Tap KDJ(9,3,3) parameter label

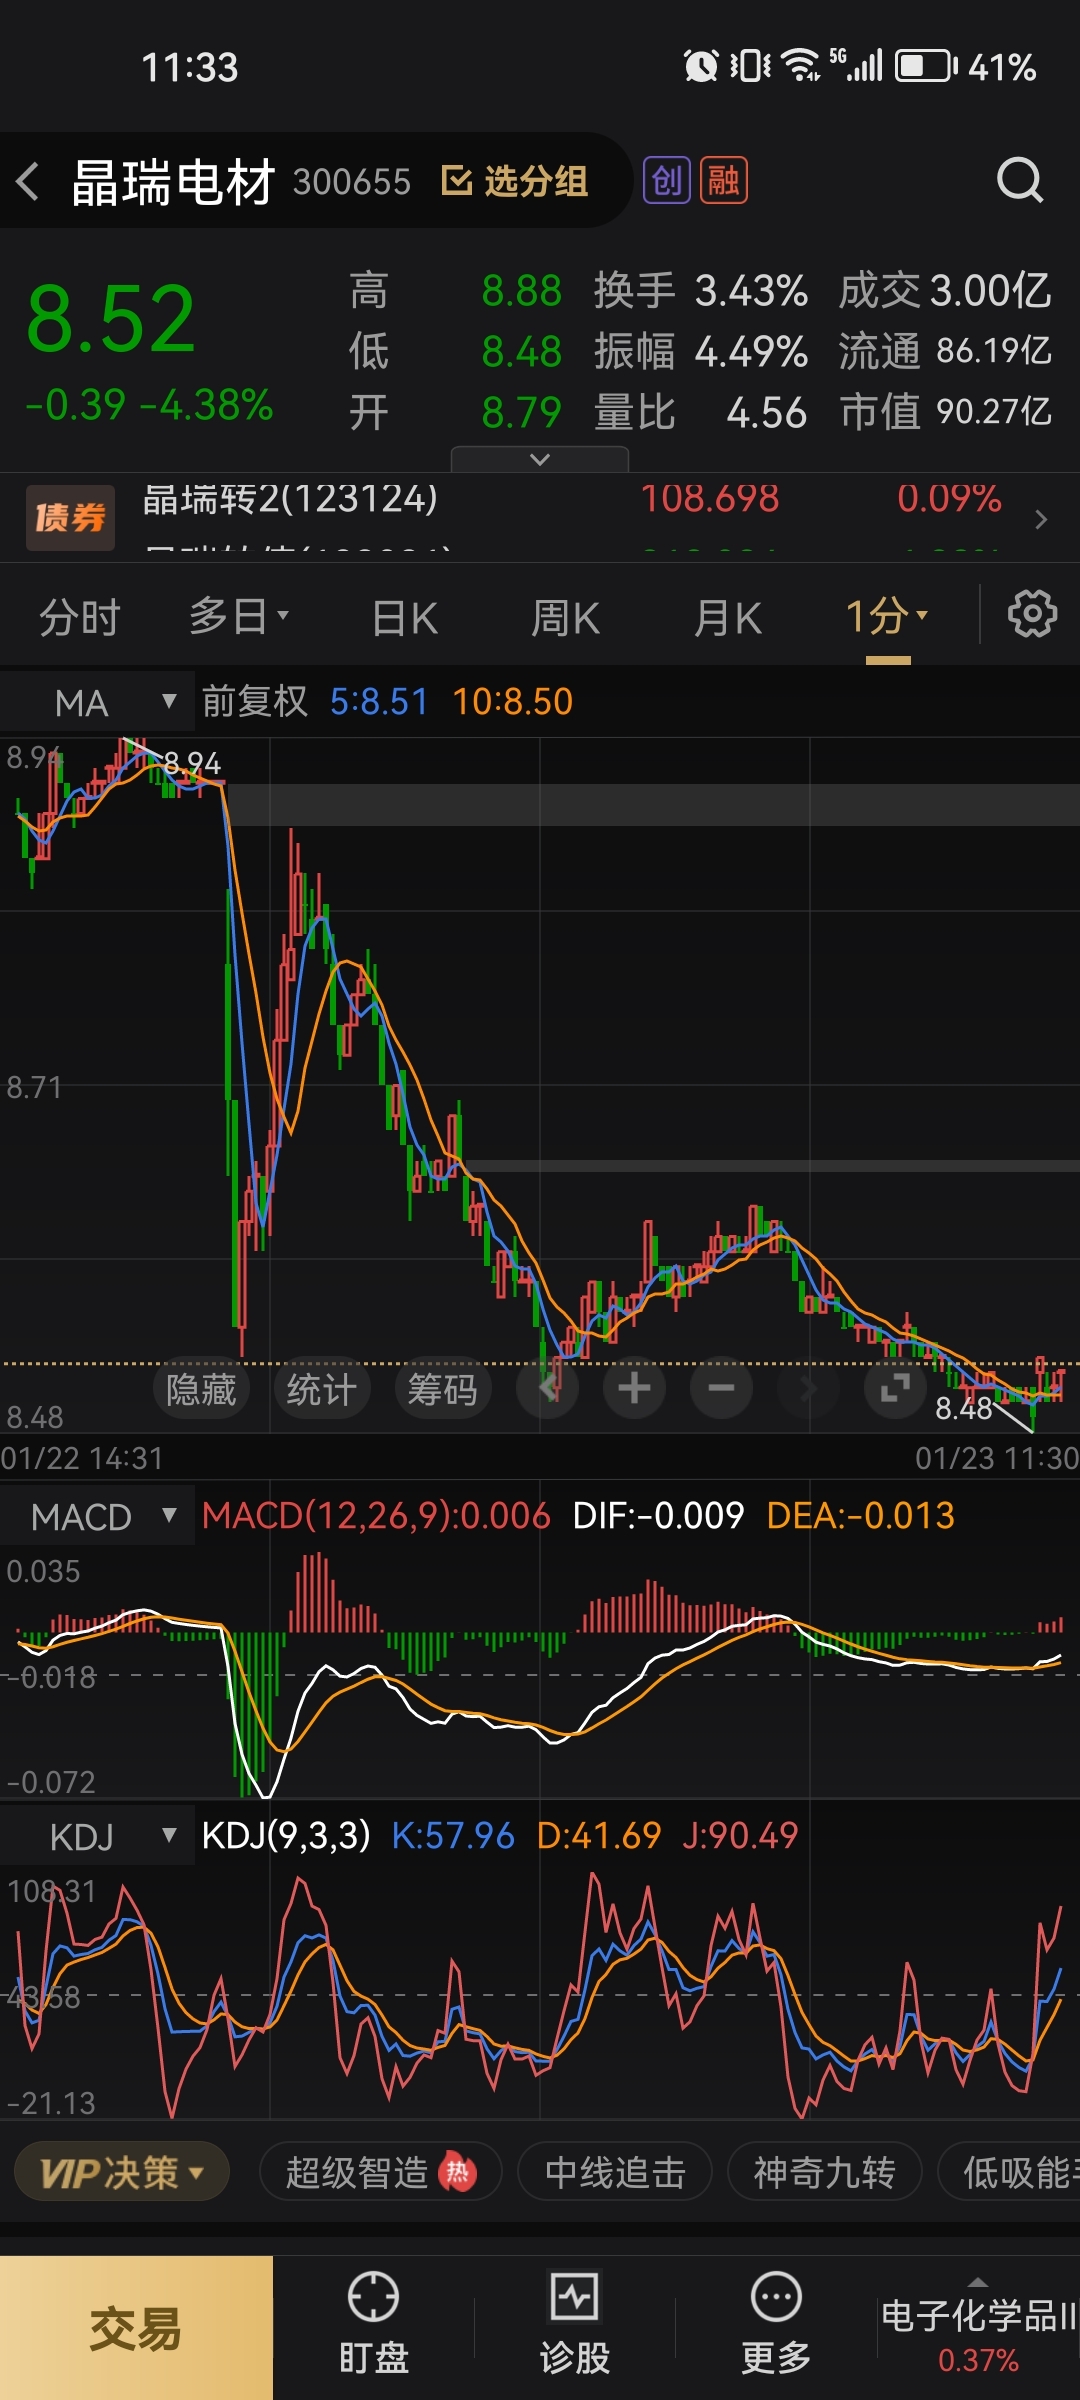286,1835
